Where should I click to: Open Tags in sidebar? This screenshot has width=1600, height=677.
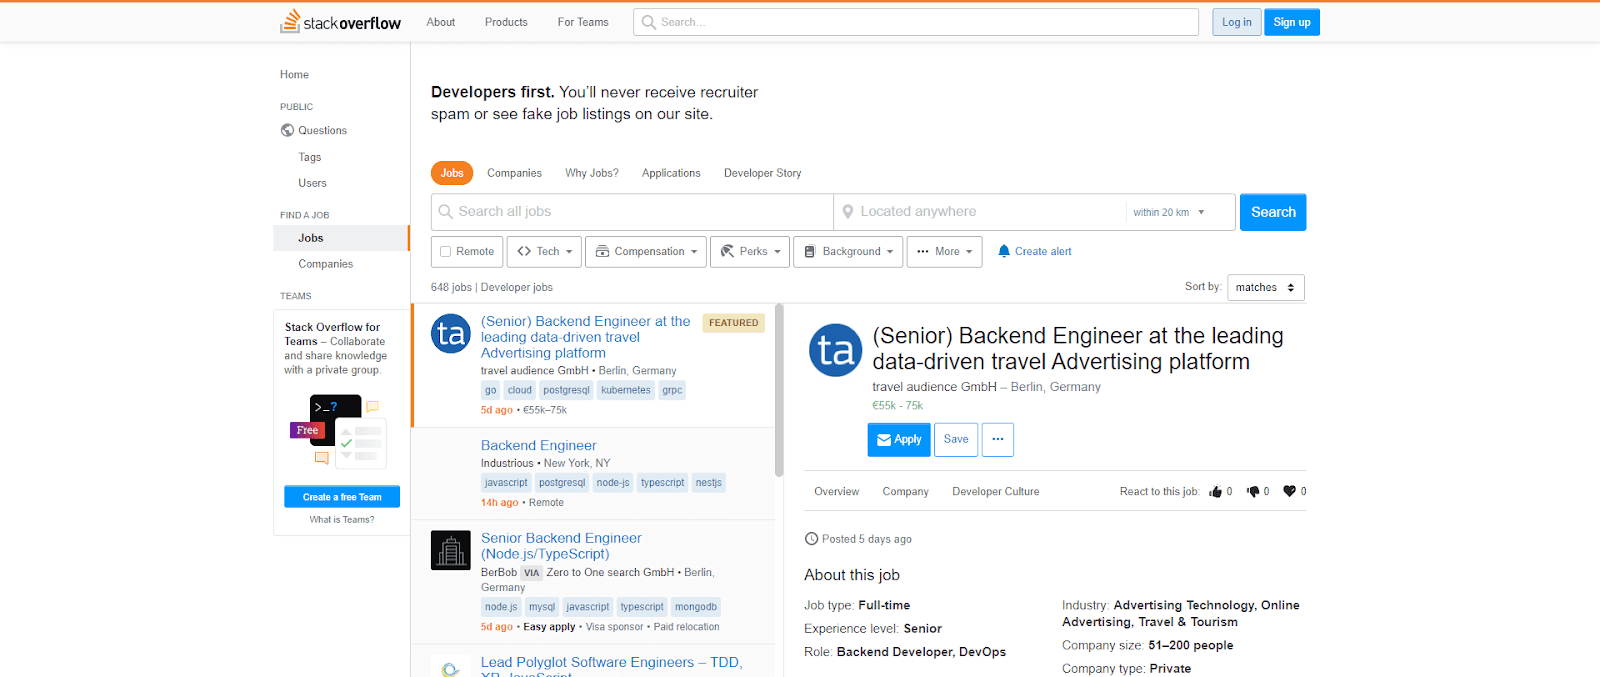coord(310,157)
